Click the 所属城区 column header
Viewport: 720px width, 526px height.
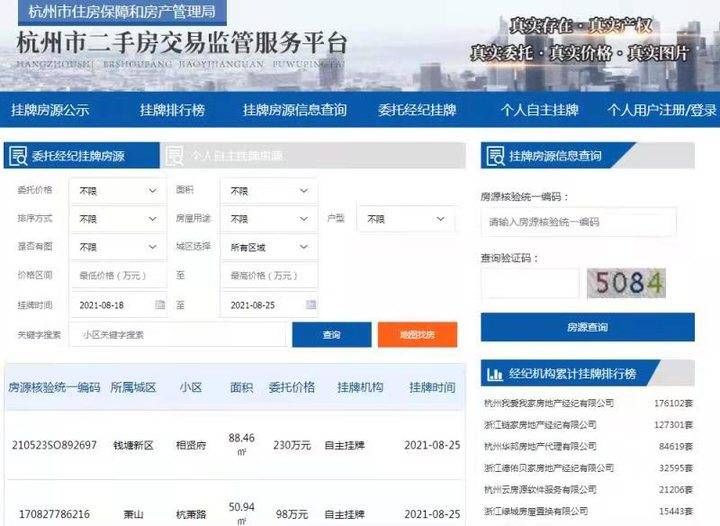pyautogui.click(x=133, y=388)
